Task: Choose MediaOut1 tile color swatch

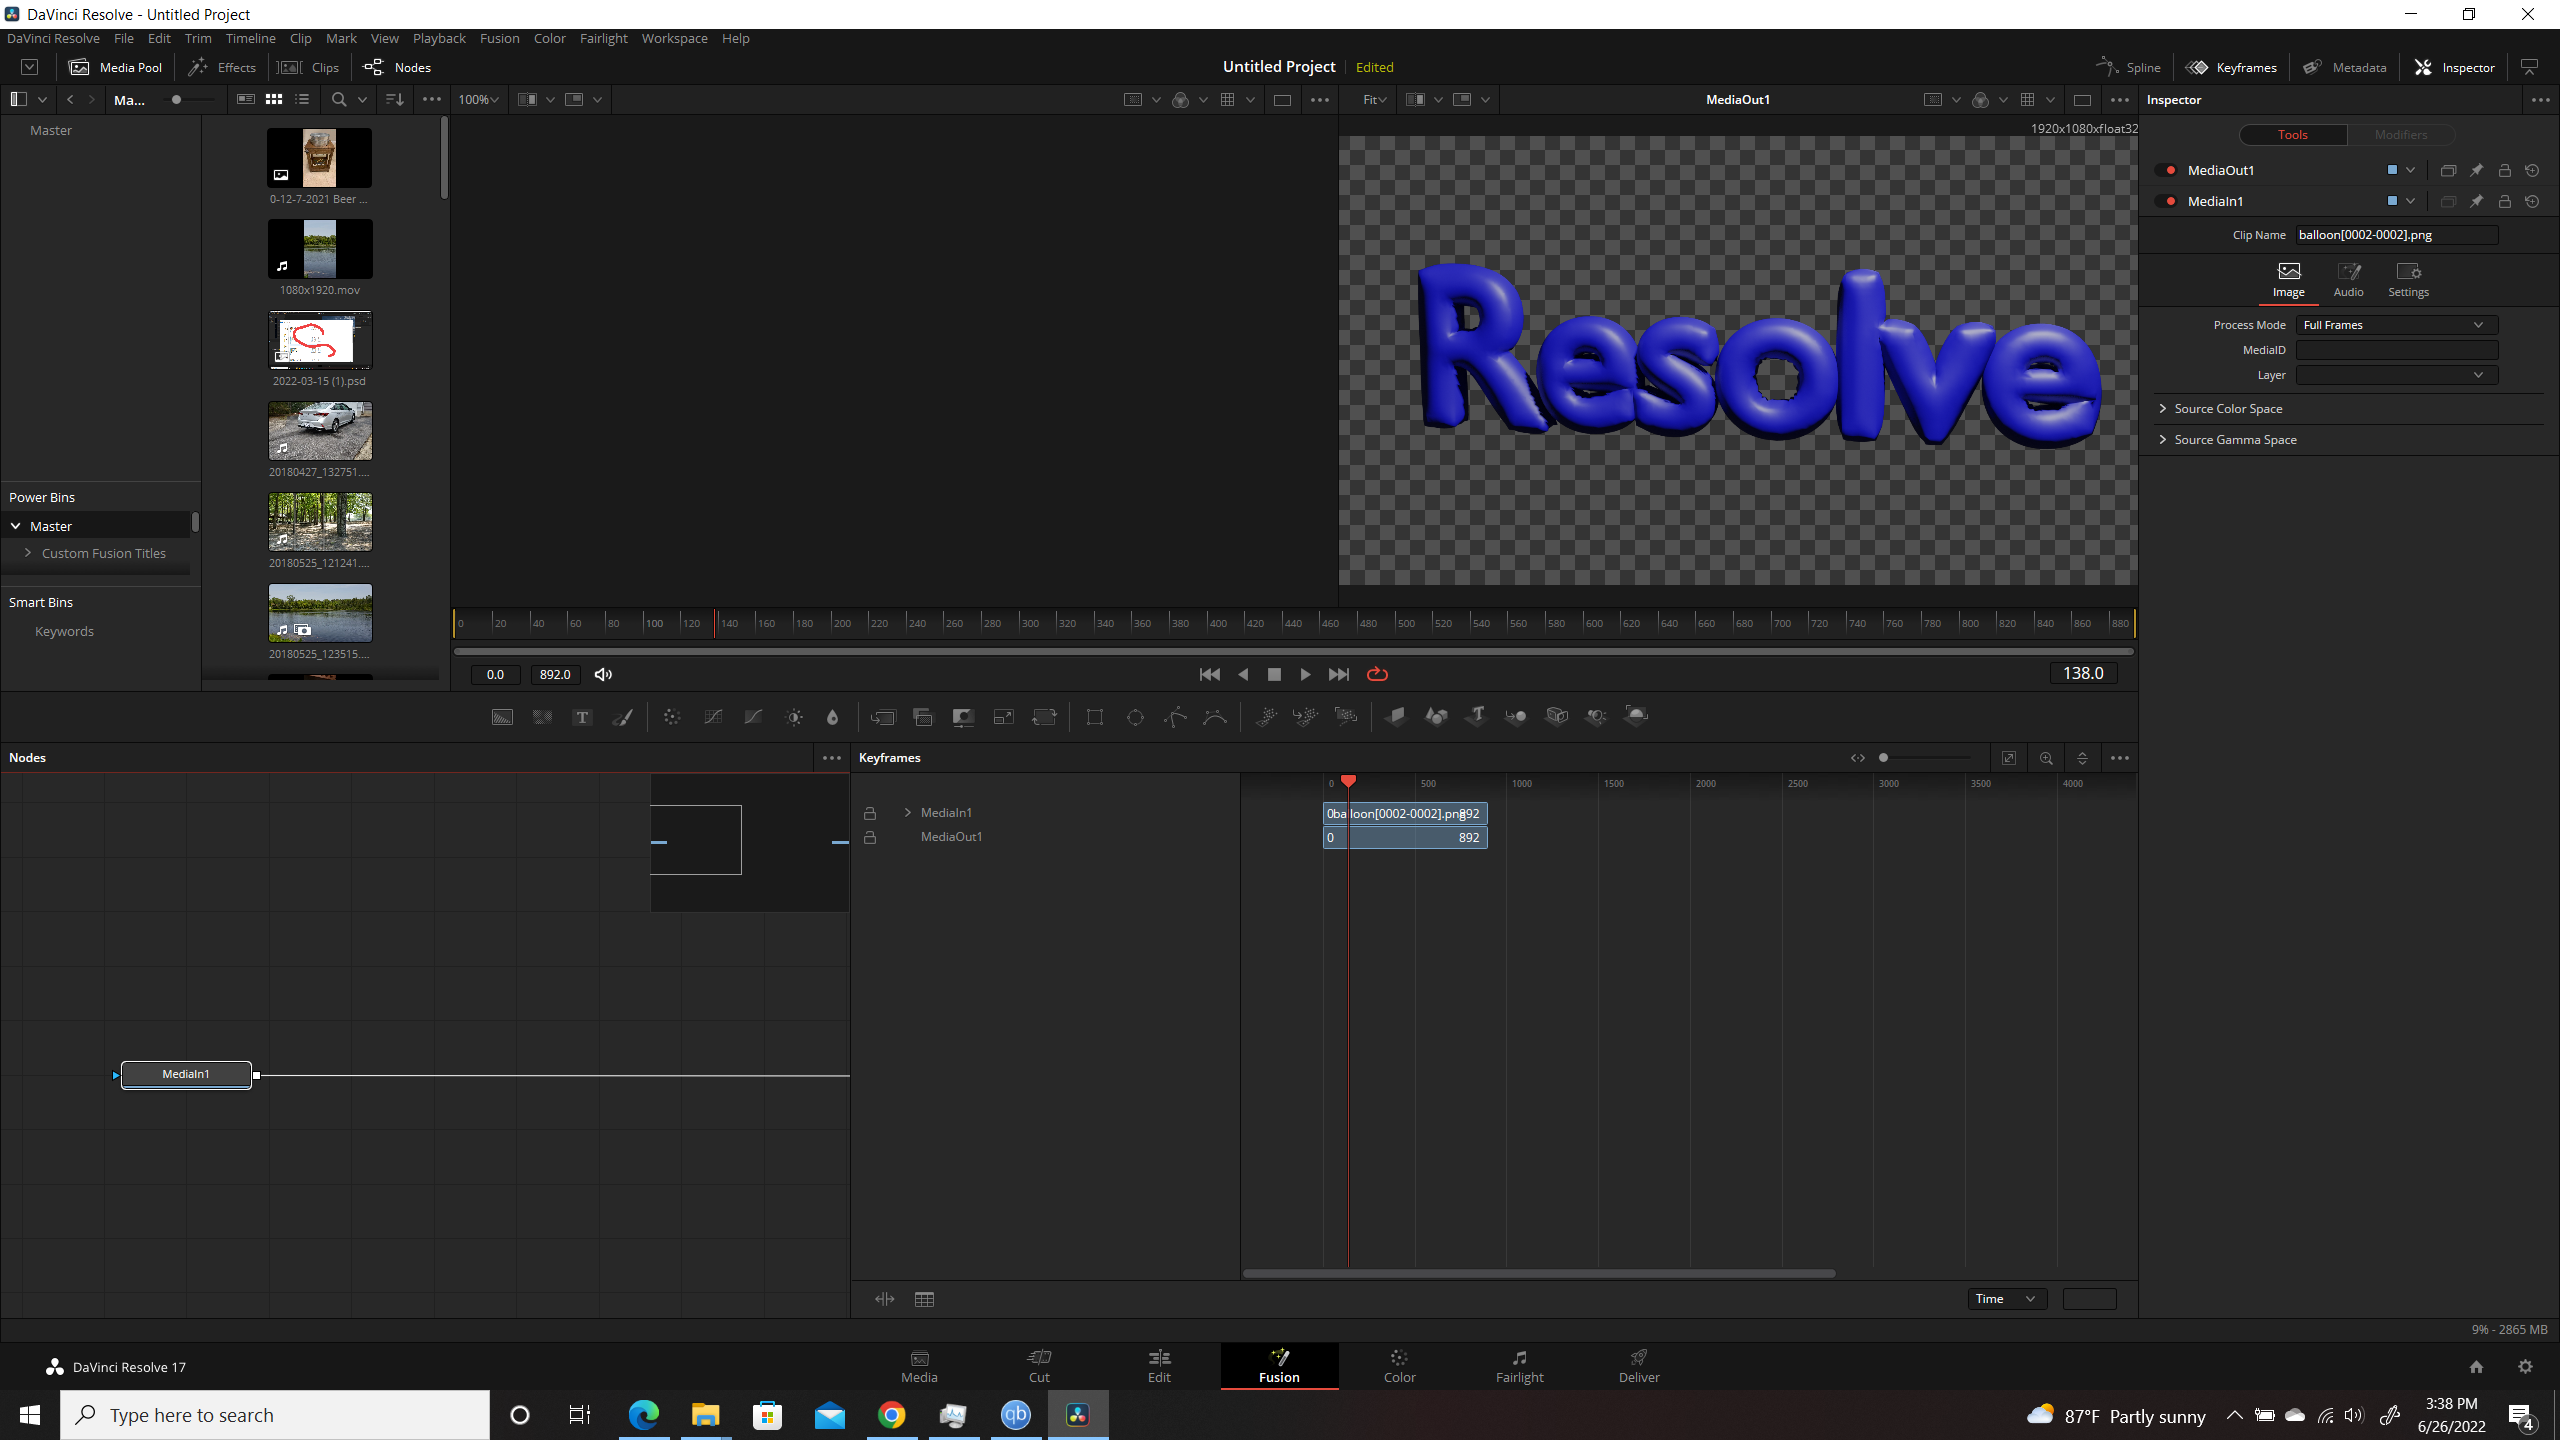Action: tap(2392, 170)
